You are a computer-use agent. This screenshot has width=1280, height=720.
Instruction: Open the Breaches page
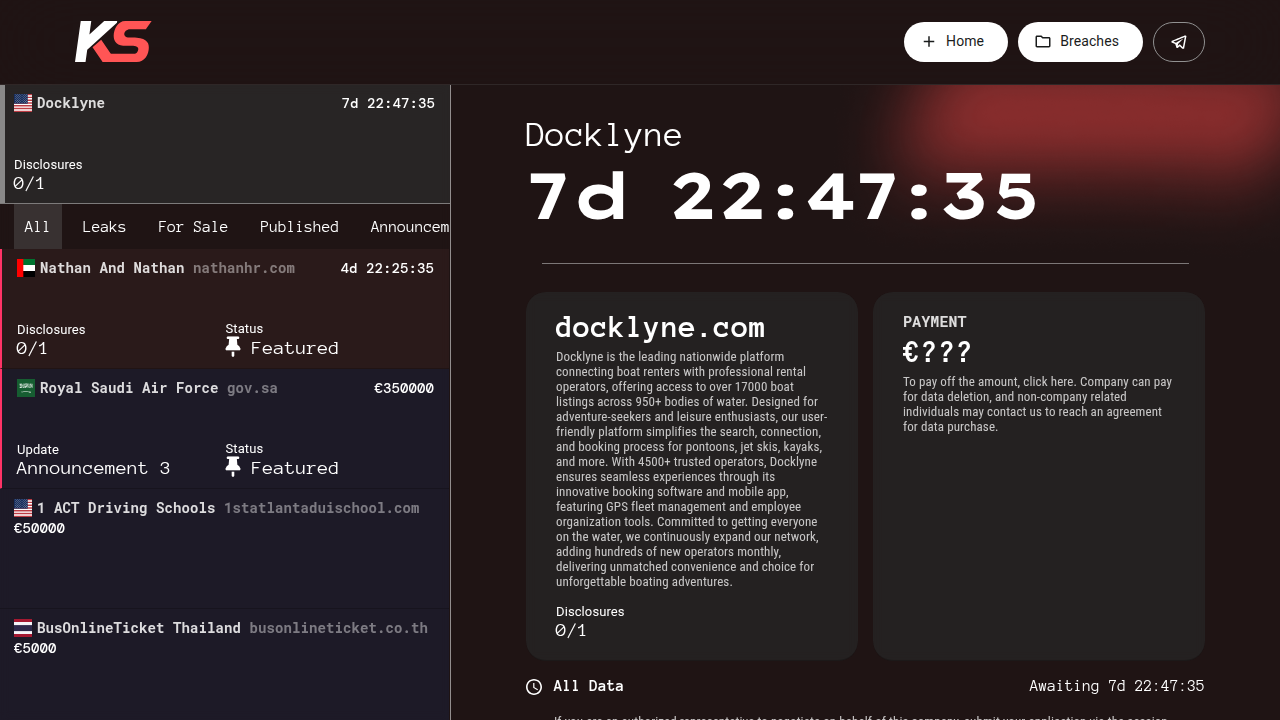(x=1080, y=42)
